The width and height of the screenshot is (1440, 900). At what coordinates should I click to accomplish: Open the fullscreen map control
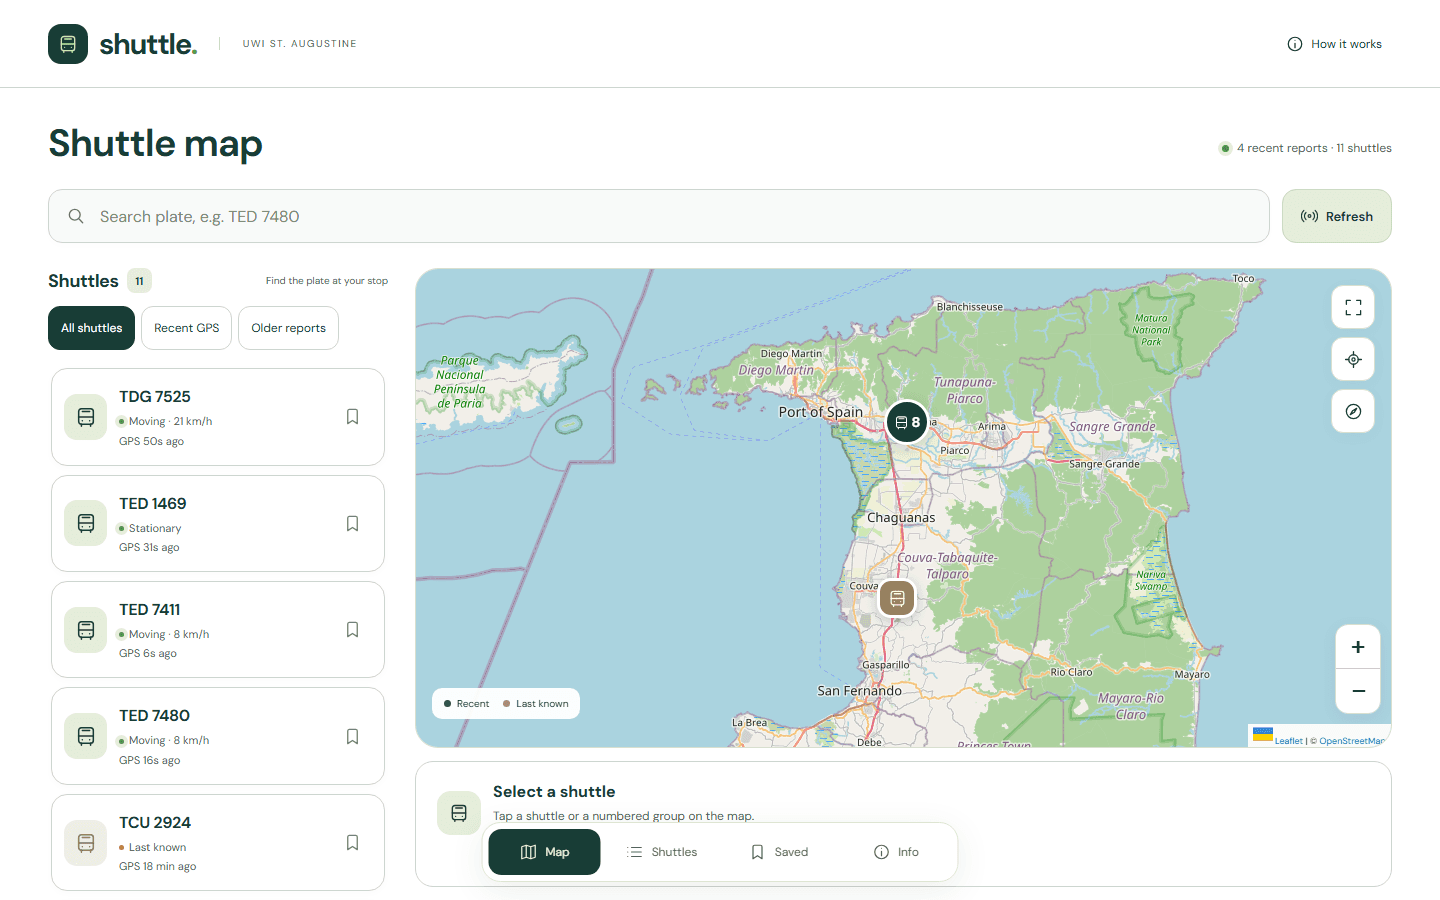click(x=1353, y=308)
